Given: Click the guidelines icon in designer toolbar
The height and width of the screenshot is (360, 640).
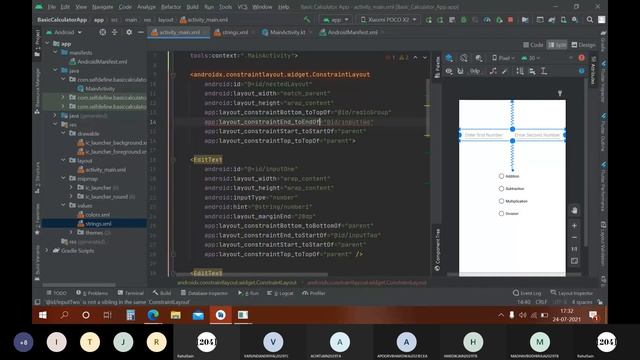Looking at the screenshot, I should tap(544, 71).
